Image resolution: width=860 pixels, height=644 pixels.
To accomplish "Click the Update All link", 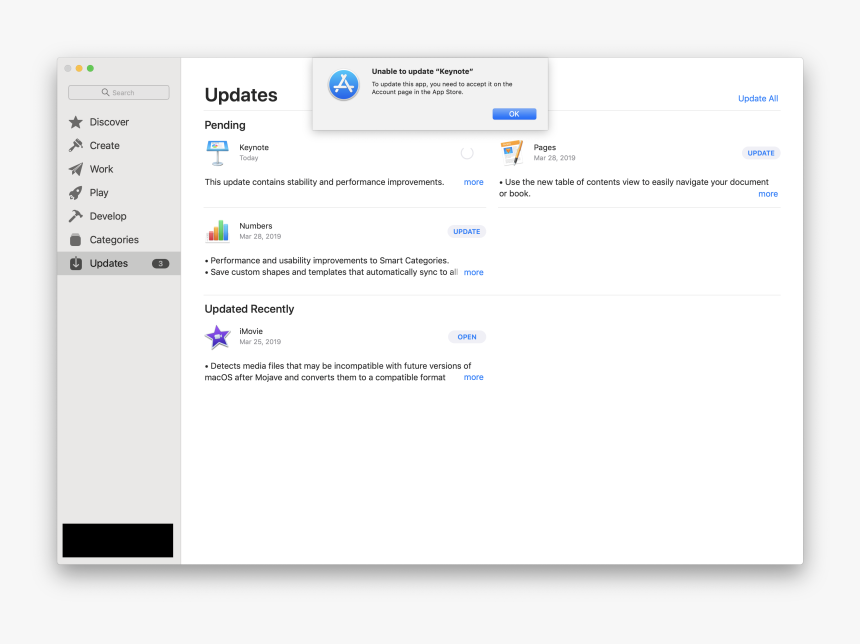I will tap(758, 98).
